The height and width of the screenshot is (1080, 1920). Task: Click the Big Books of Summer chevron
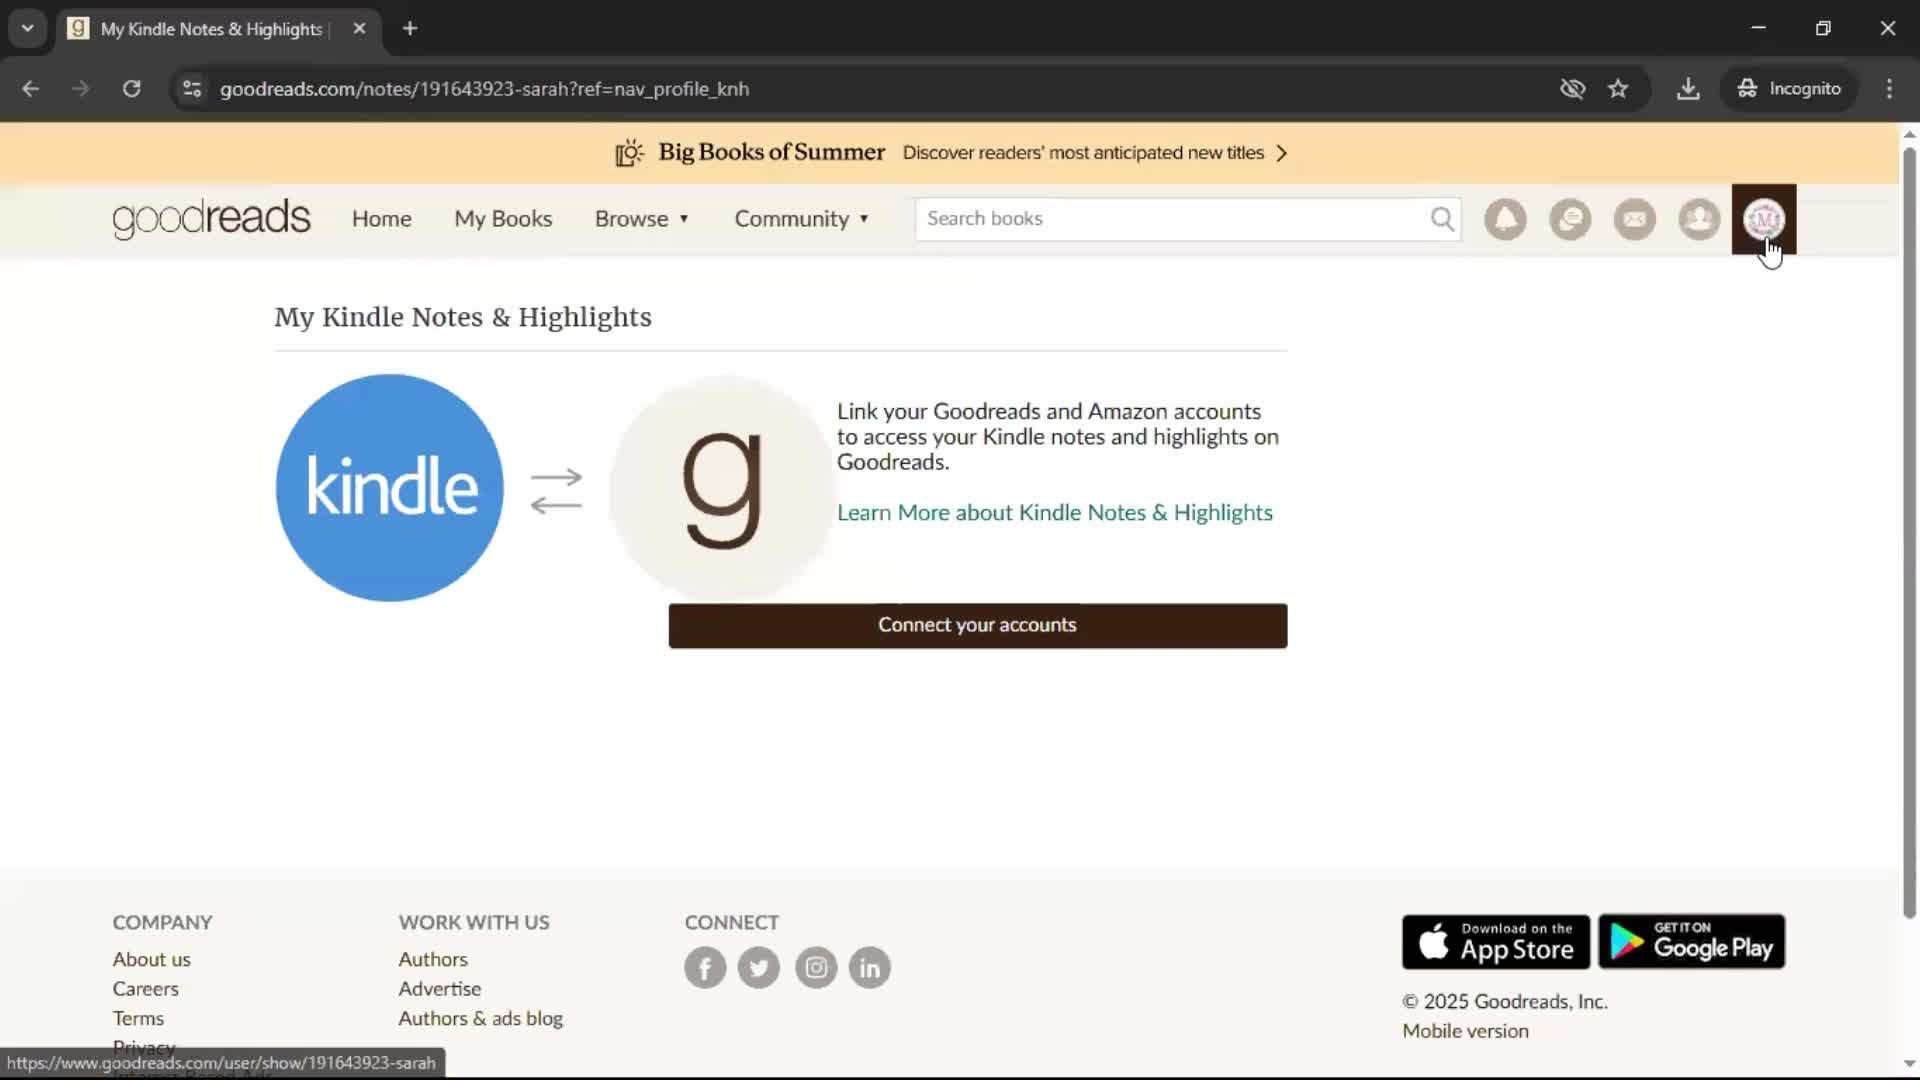pyautogui.click(x=1282, y=153)
